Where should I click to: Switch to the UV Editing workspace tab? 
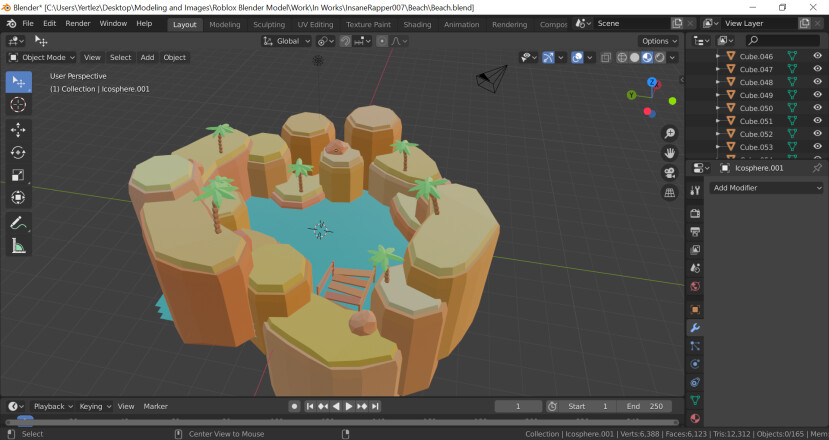click(x=315, y=24)
